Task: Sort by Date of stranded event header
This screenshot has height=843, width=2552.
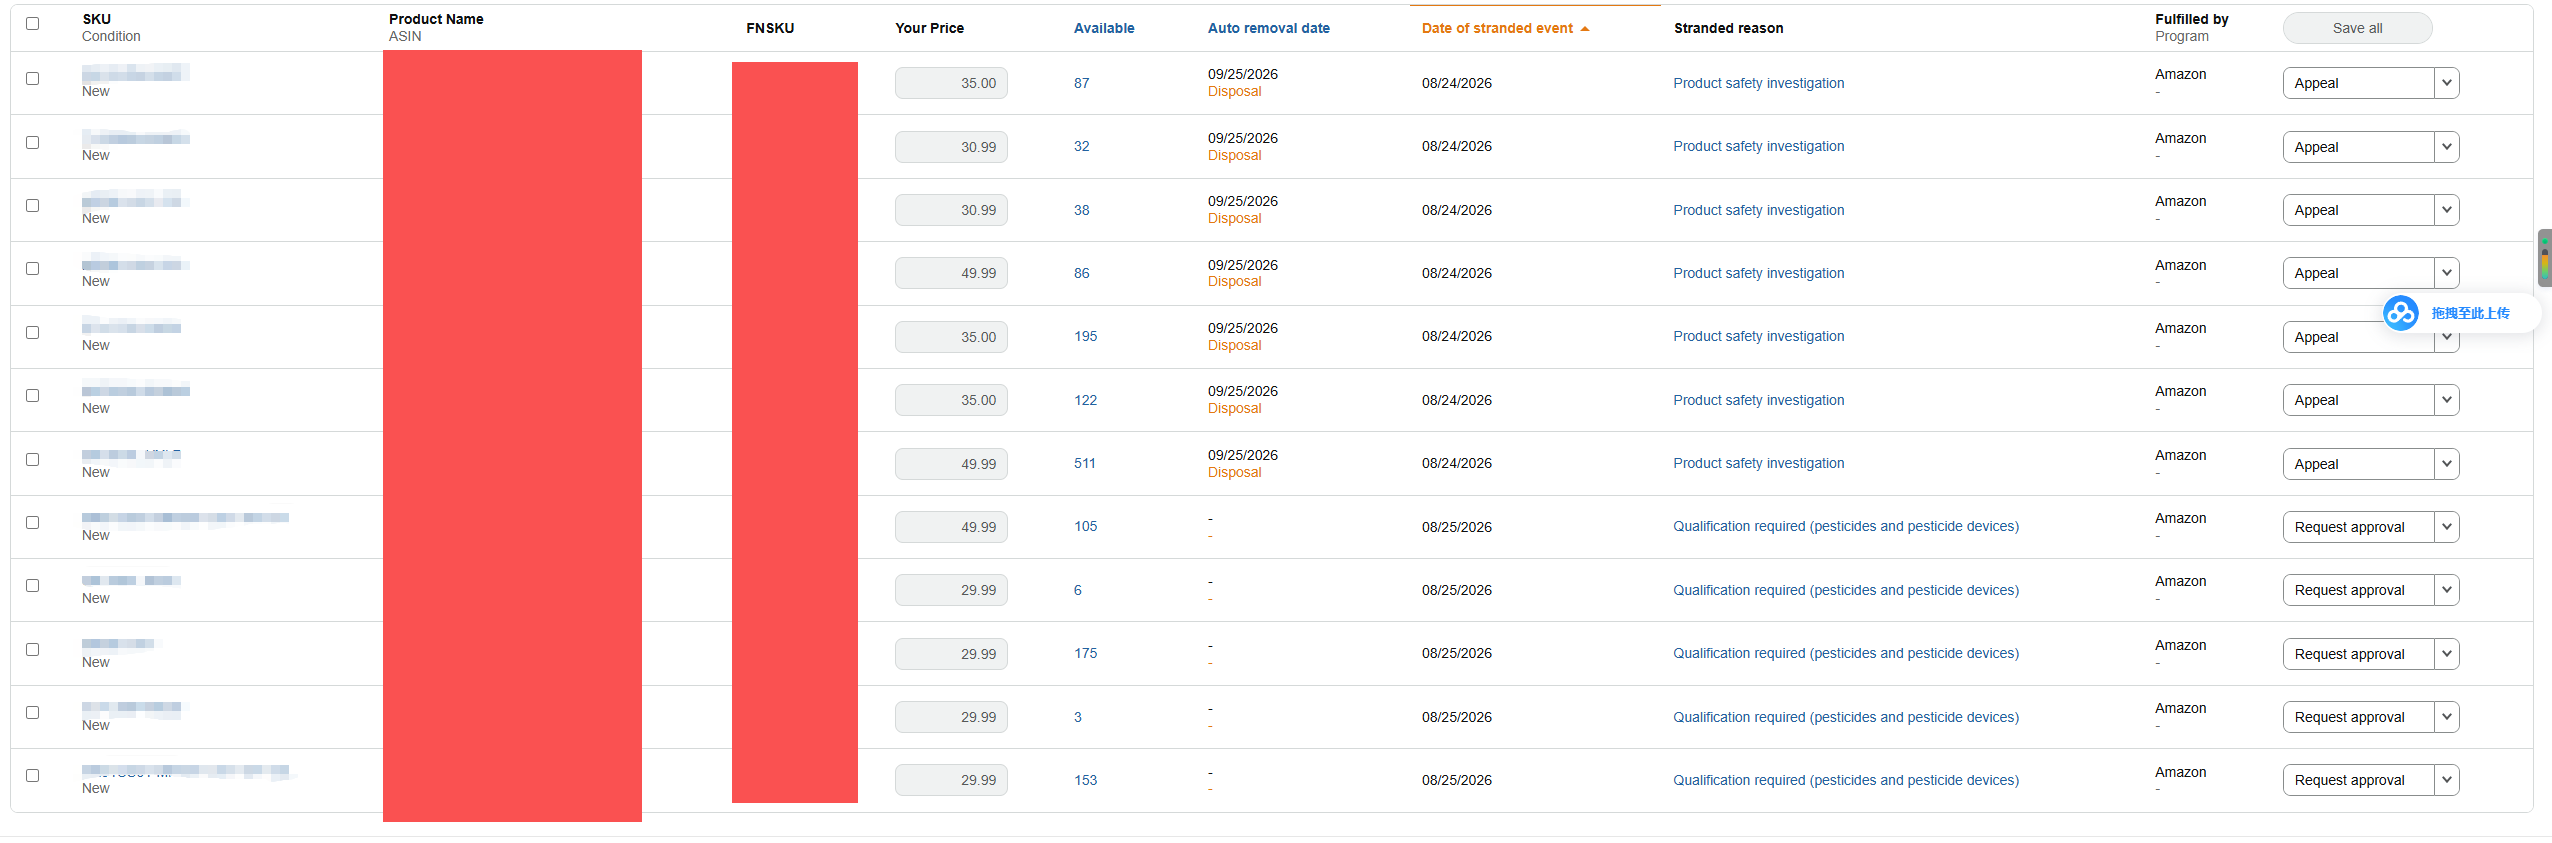Action: pos(1497,28)
